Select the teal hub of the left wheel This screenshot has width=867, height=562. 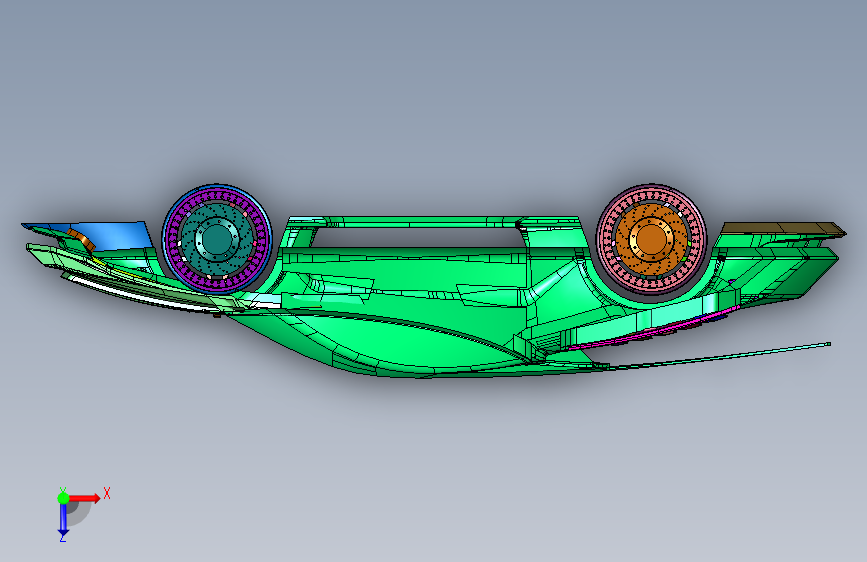[217, 239]
